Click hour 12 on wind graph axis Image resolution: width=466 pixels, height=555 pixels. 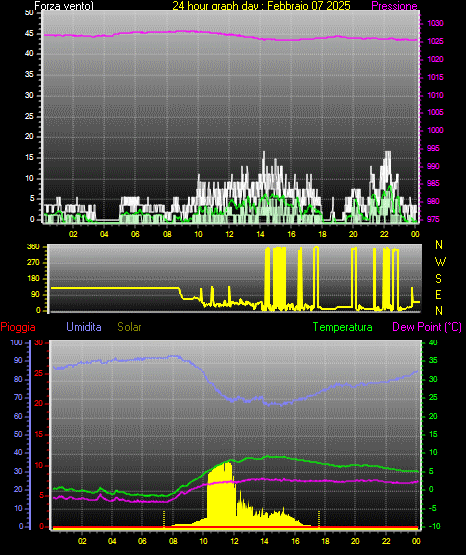229,234
